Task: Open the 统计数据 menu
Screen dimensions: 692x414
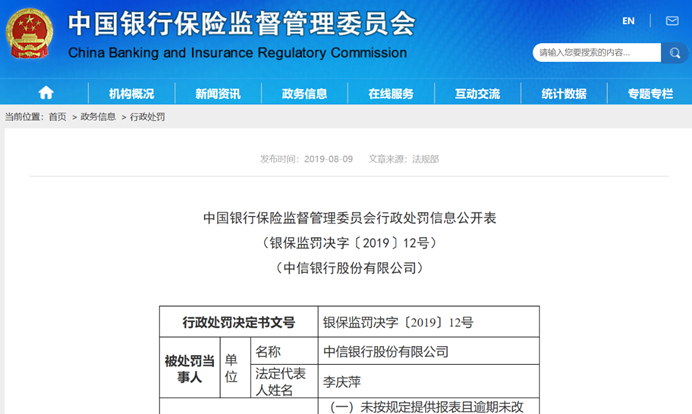Action: click(564, 94)
